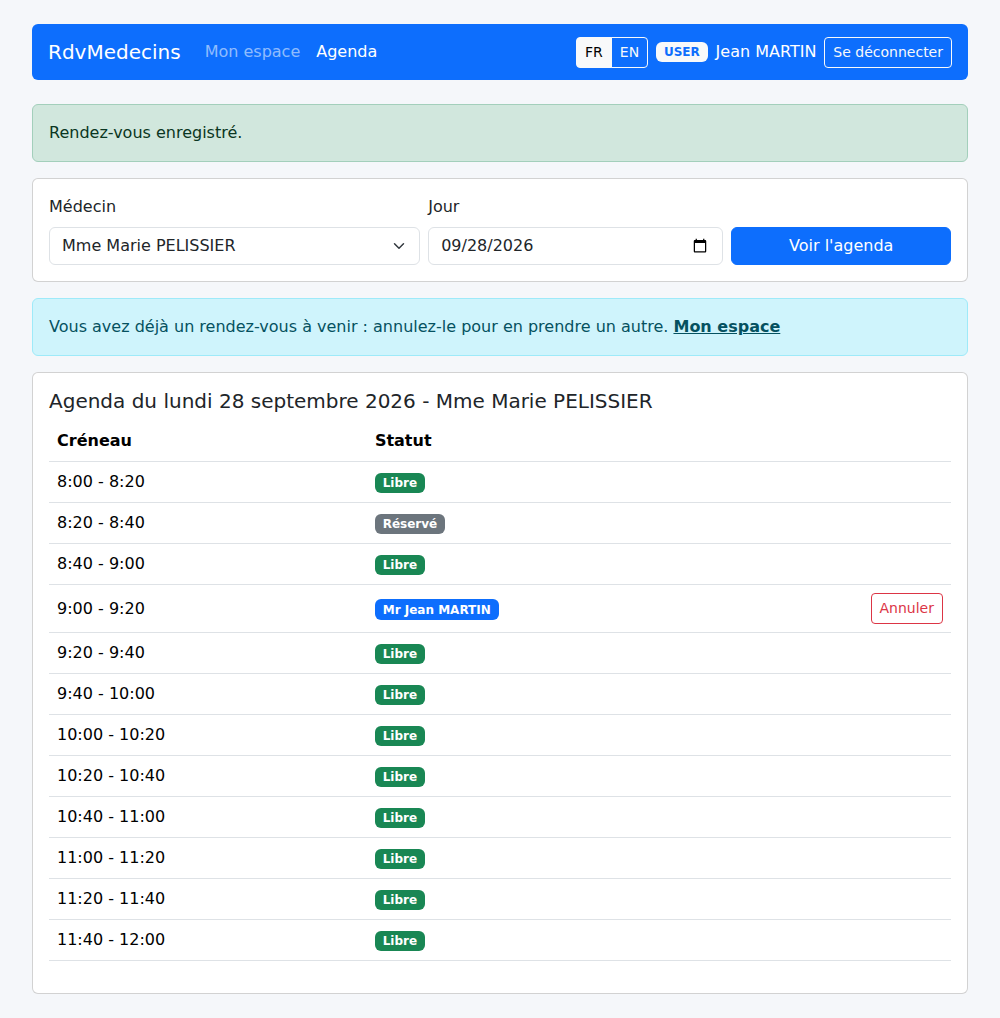Go to the Agenda navigation item
1000x1018 pixels.
pyautogui.click(x=347, y=52)
